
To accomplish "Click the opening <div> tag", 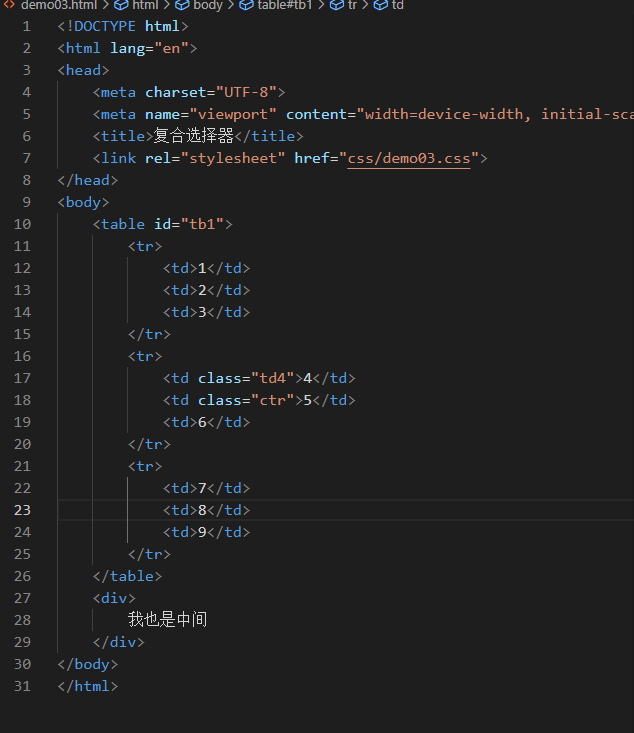I will [114, 597].
